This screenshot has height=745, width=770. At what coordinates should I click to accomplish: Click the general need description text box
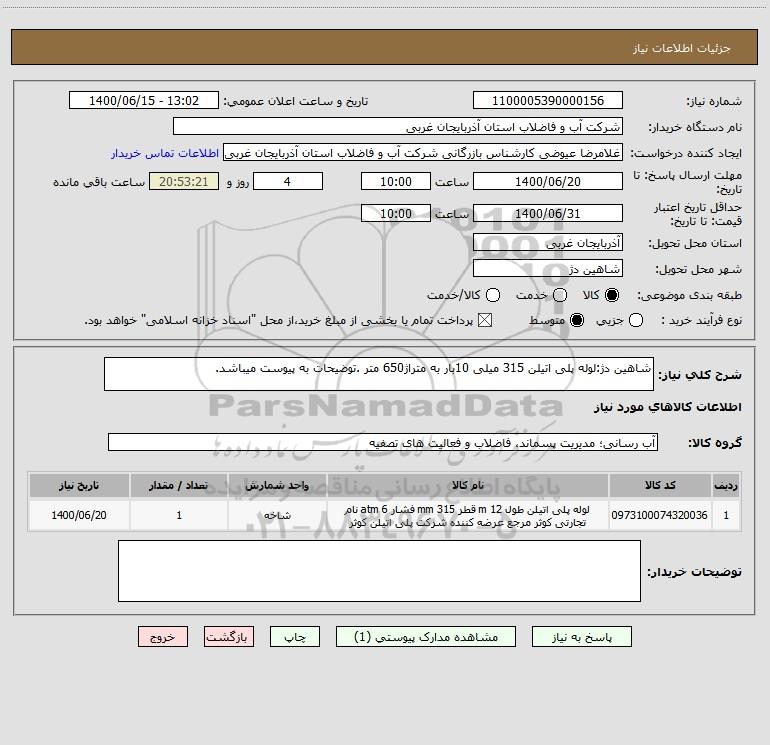pyautogui.click(x=379, y=374)
